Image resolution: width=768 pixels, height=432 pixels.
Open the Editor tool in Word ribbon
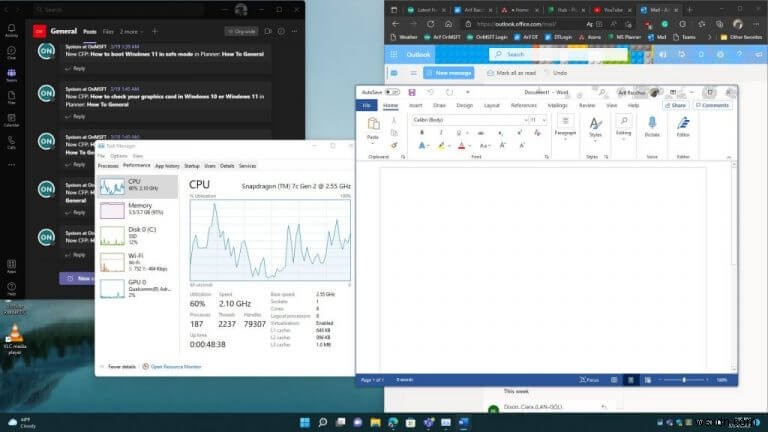click(x=683, y=126)
